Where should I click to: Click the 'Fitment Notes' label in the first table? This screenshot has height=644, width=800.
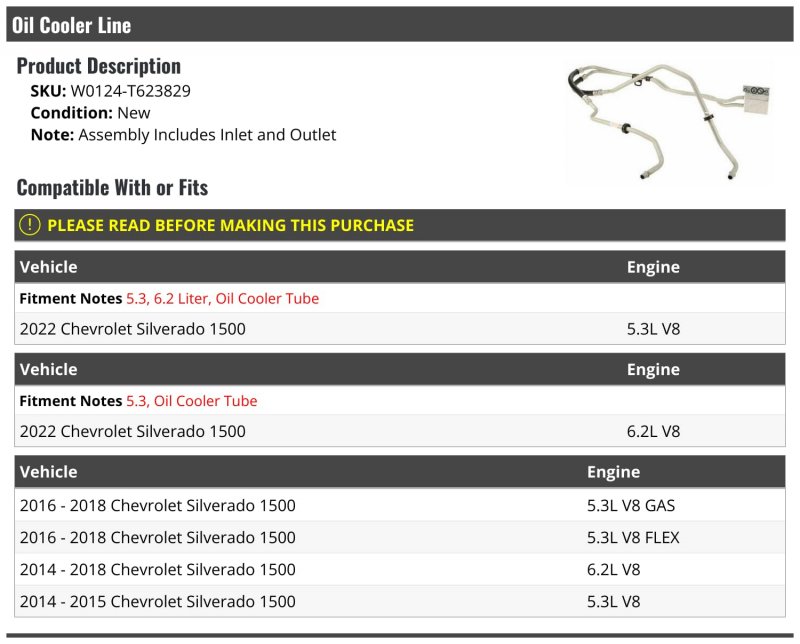pos(70,298)
